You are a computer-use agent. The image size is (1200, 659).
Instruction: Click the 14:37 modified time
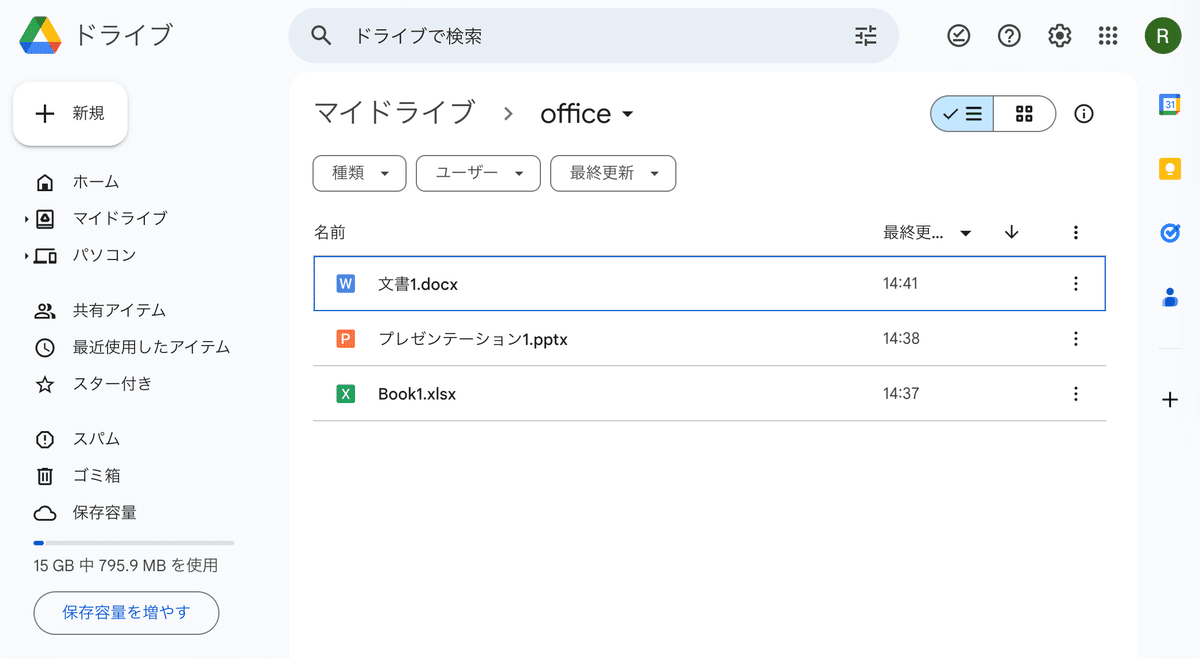point(901,394)
